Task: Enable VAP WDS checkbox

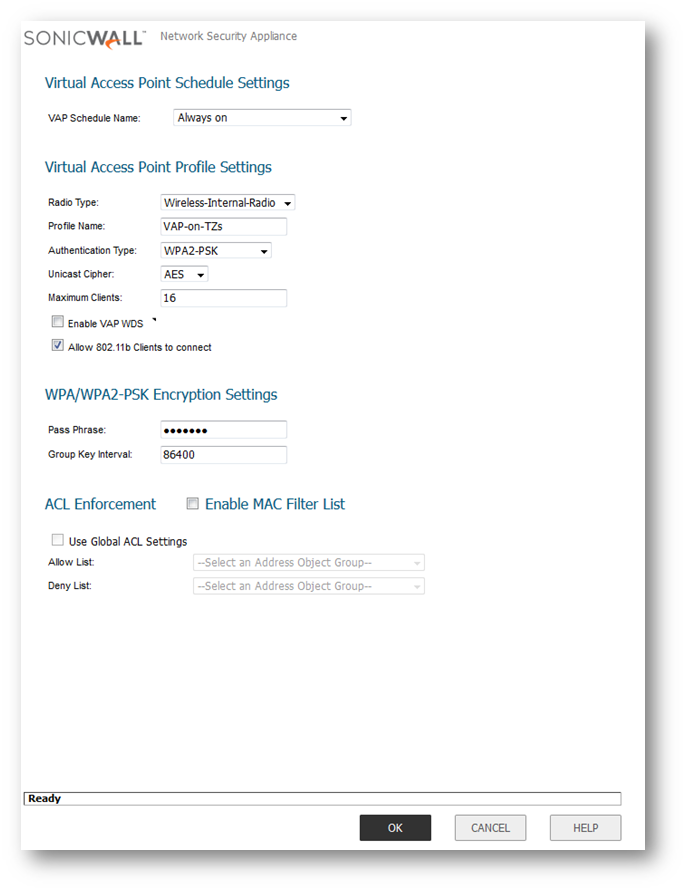Action: coord(58,323)
